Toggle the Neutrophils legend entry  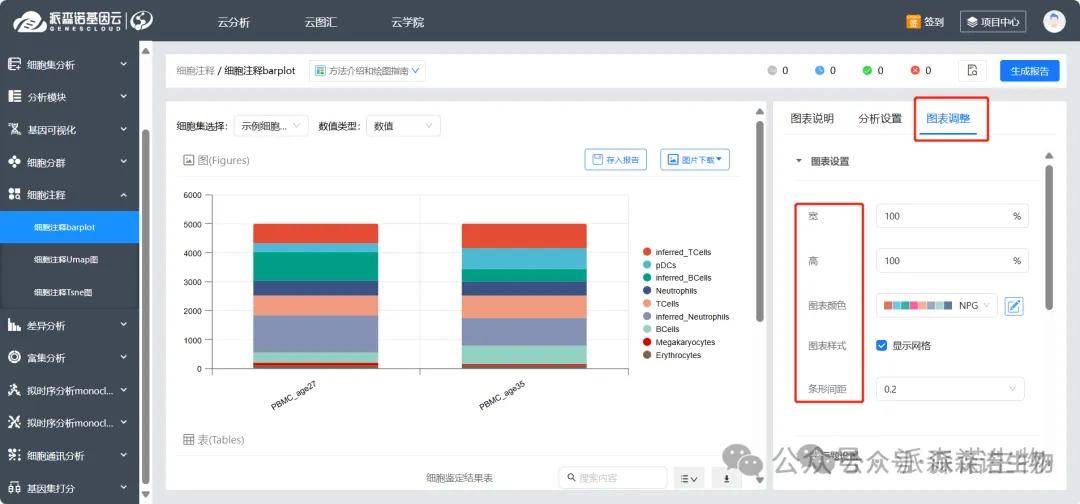[676, 291]
